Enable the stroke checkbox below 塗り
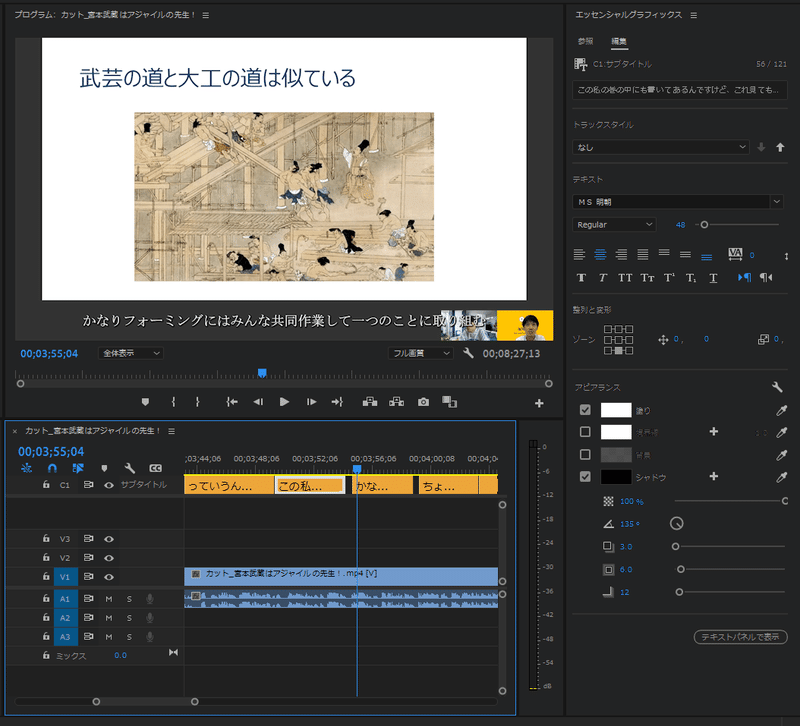This screenshot has width=800, height=726. tap(585, 432)
